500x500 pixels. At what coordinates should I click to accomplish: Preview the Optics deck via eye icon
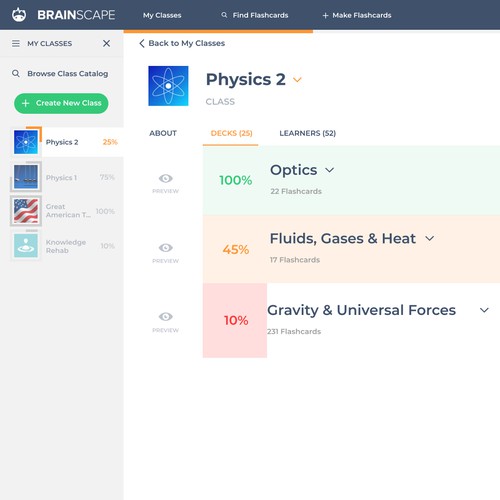coord(166,178)
